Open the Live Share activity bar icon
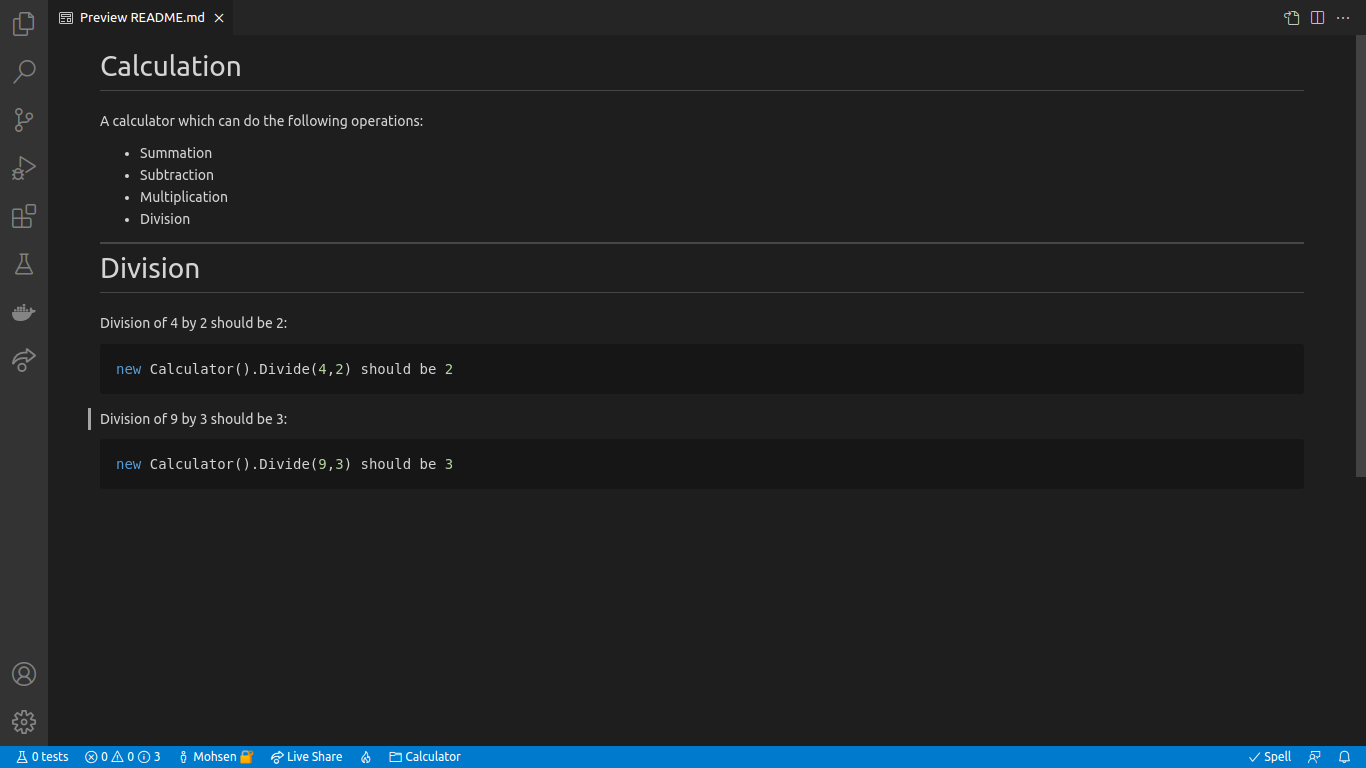The image size is (1366, 768). 24,360
